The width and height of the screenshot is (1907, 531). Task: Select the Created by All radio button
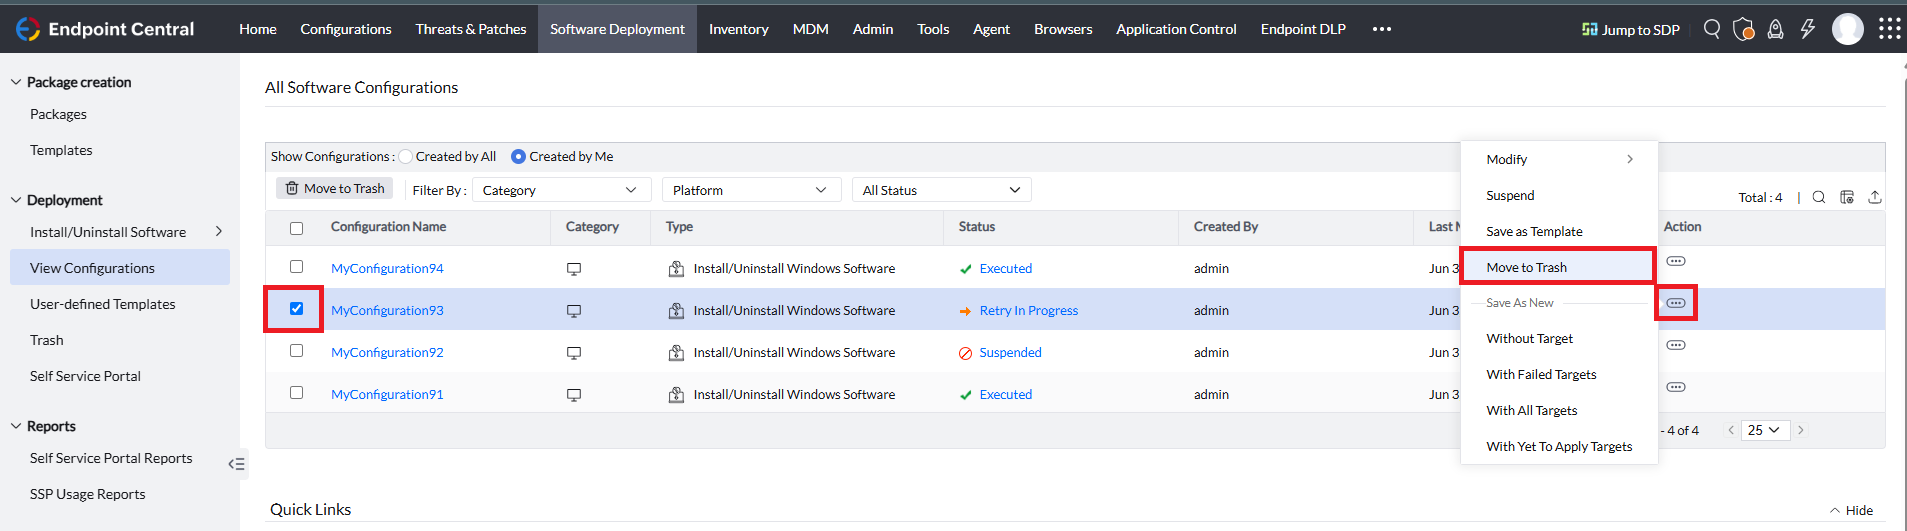coord(406,157)
